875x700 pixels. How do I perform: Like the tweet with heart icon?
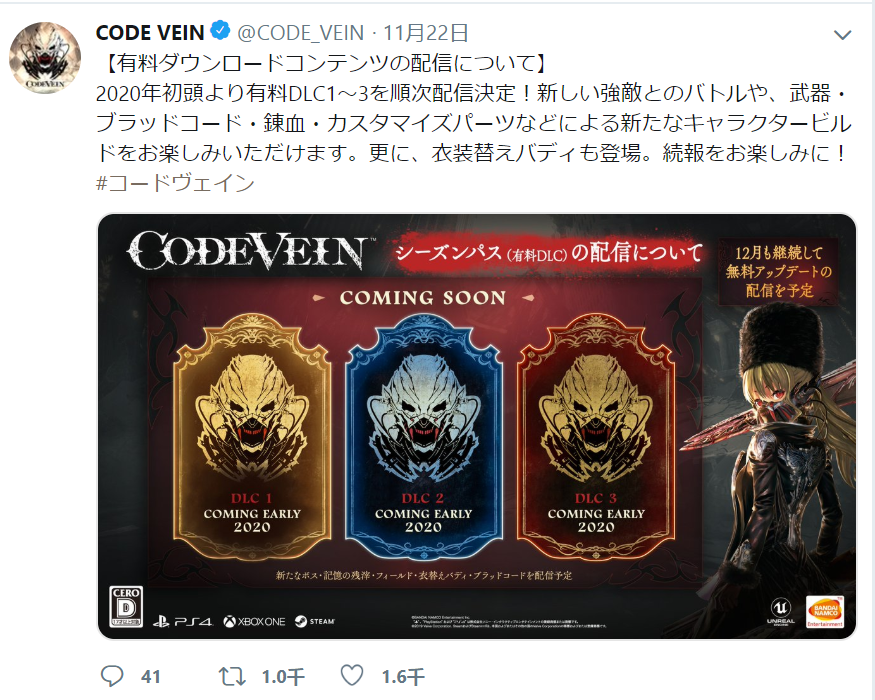click(x=352, y=675)
